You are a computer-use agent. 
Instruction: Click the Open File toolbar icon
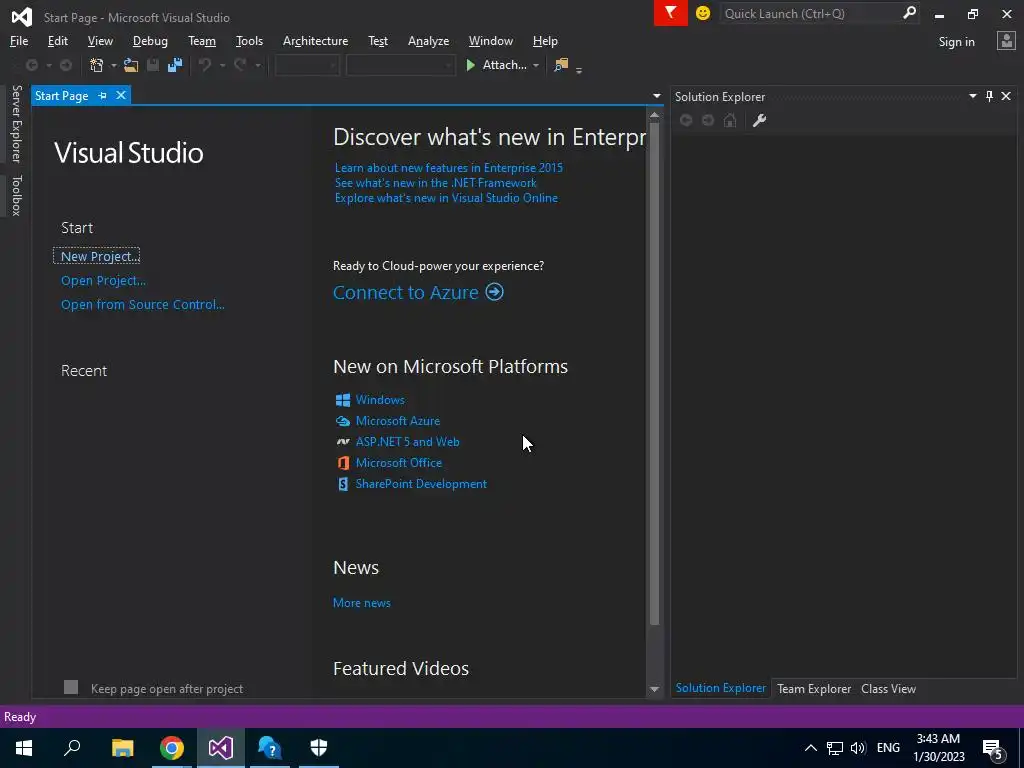click(x=131, y=65)
